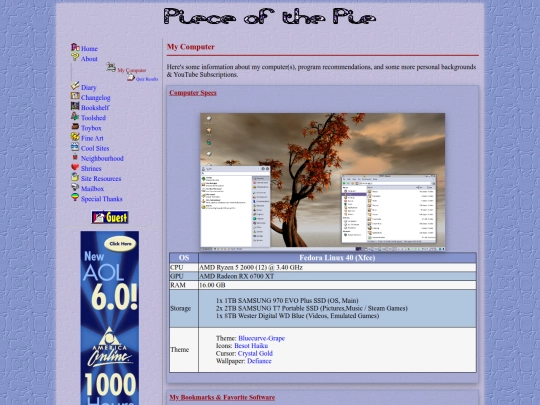Open the Shrines page link

pyautogui.click(x=91, y=168)
